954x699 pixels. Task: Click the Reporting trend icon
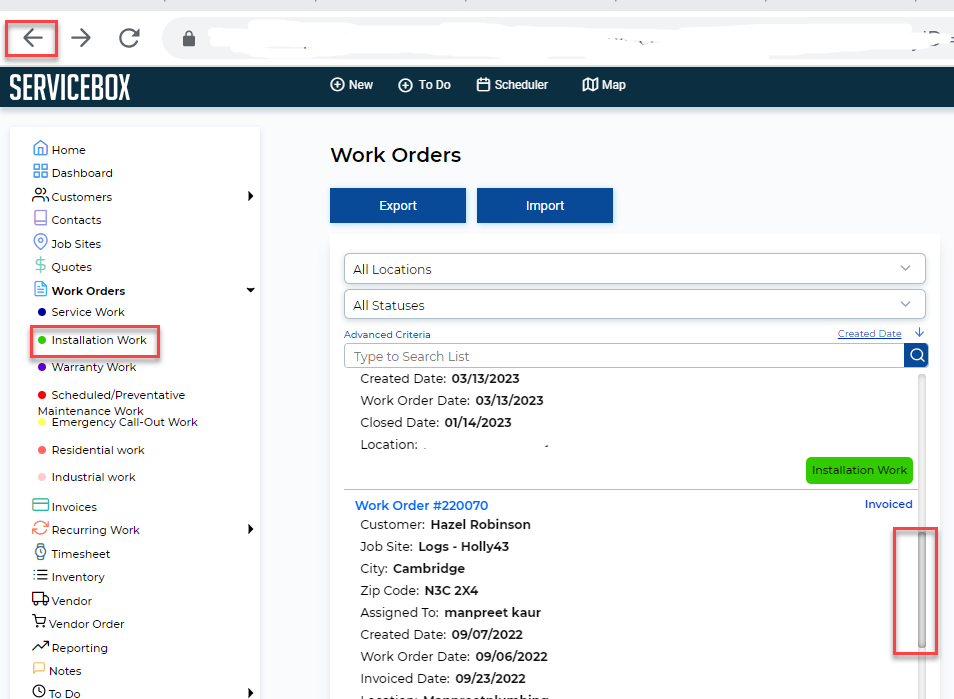(x=40, y=645)
